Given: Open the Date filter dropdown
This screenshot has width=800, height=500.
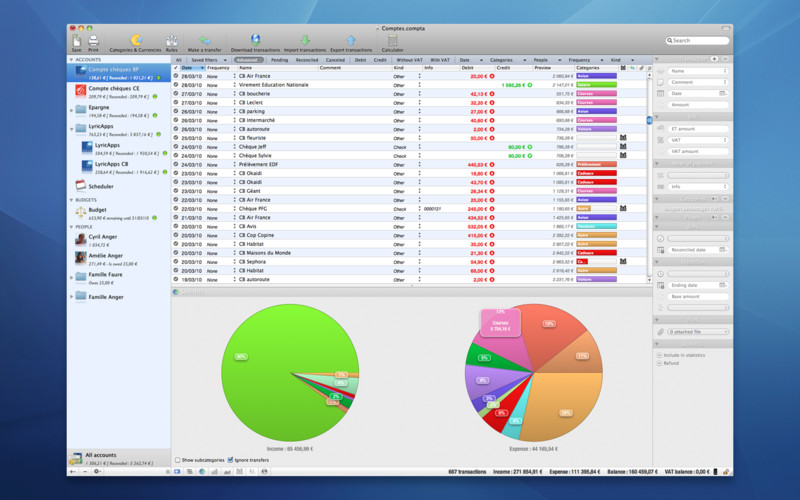Looking at the screenshot, I should click(470, 60).
